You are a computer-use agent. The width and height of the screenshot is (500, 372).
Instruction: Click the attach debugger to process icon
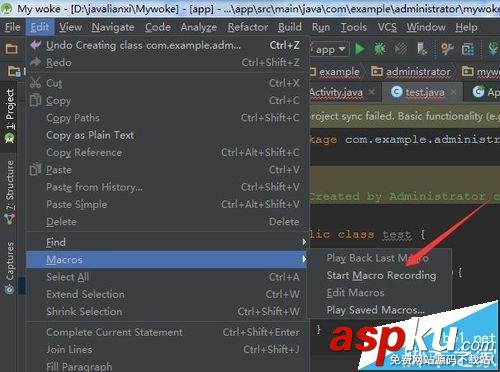(422, 49)
